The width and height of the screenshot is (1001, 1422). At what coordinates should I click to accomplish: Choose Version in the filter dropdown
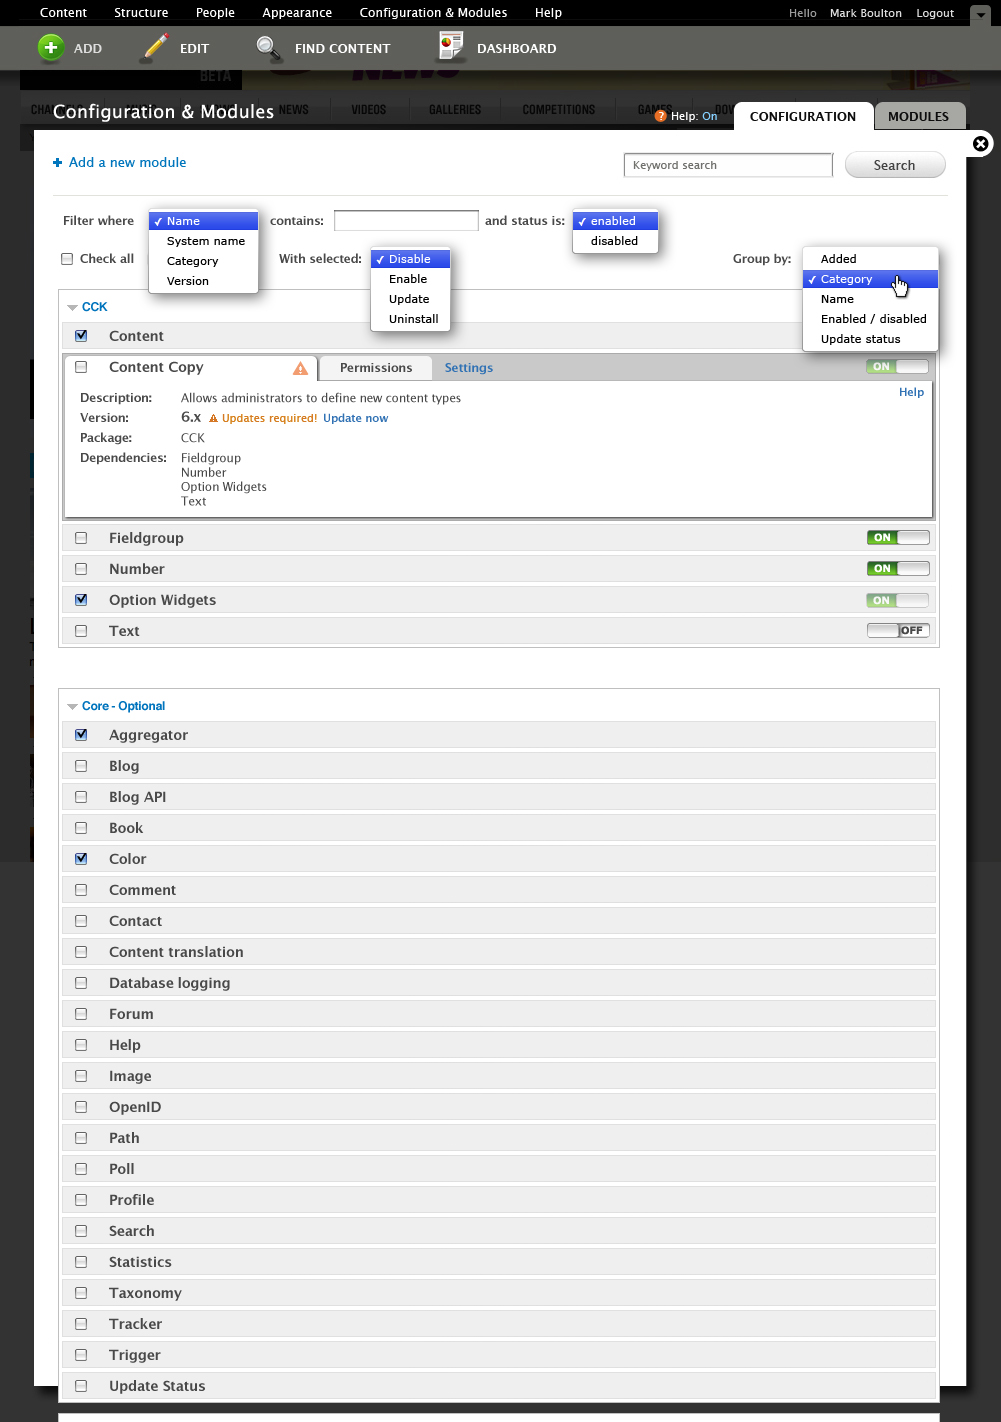203,281
